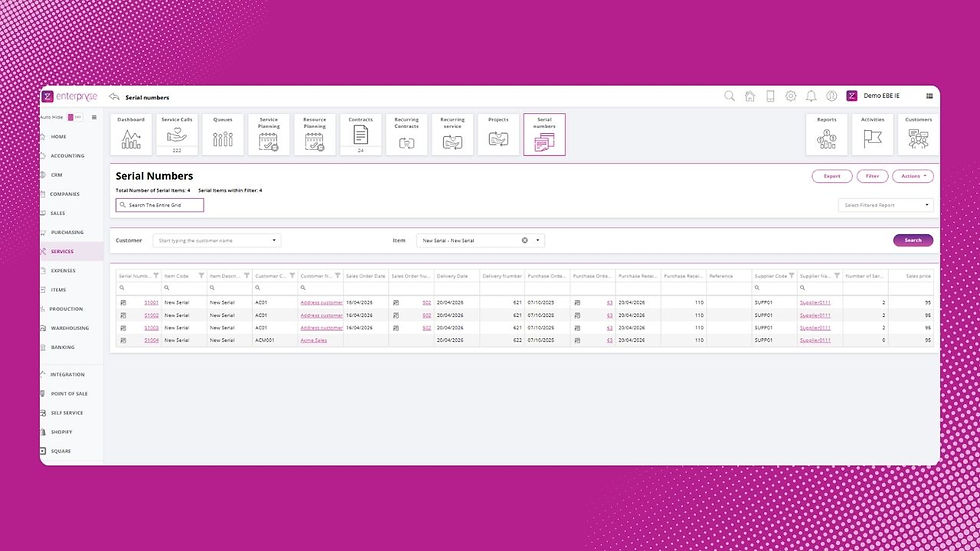Sort by Delivery Date column header

[x=452, y=276]
